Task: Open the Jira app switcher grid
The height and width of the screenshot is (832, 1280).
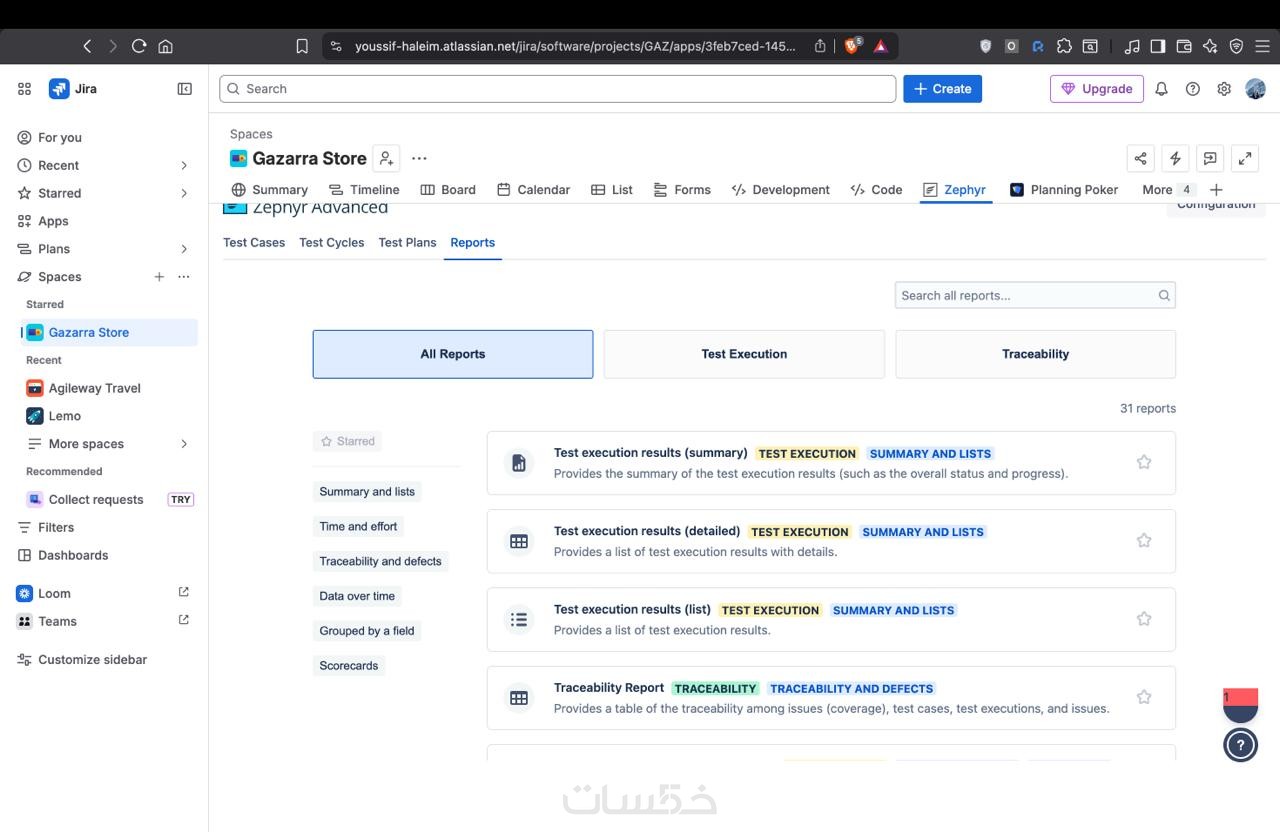Action: (x=25, y=89)
